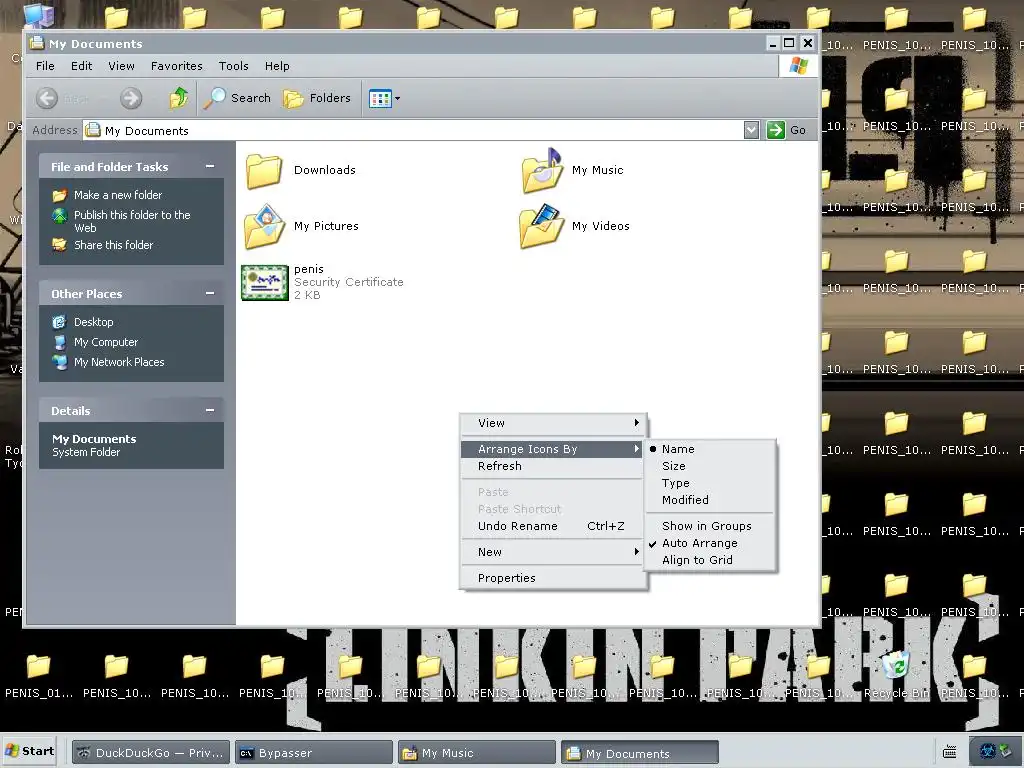Click Share this folder link

[113, 245]
